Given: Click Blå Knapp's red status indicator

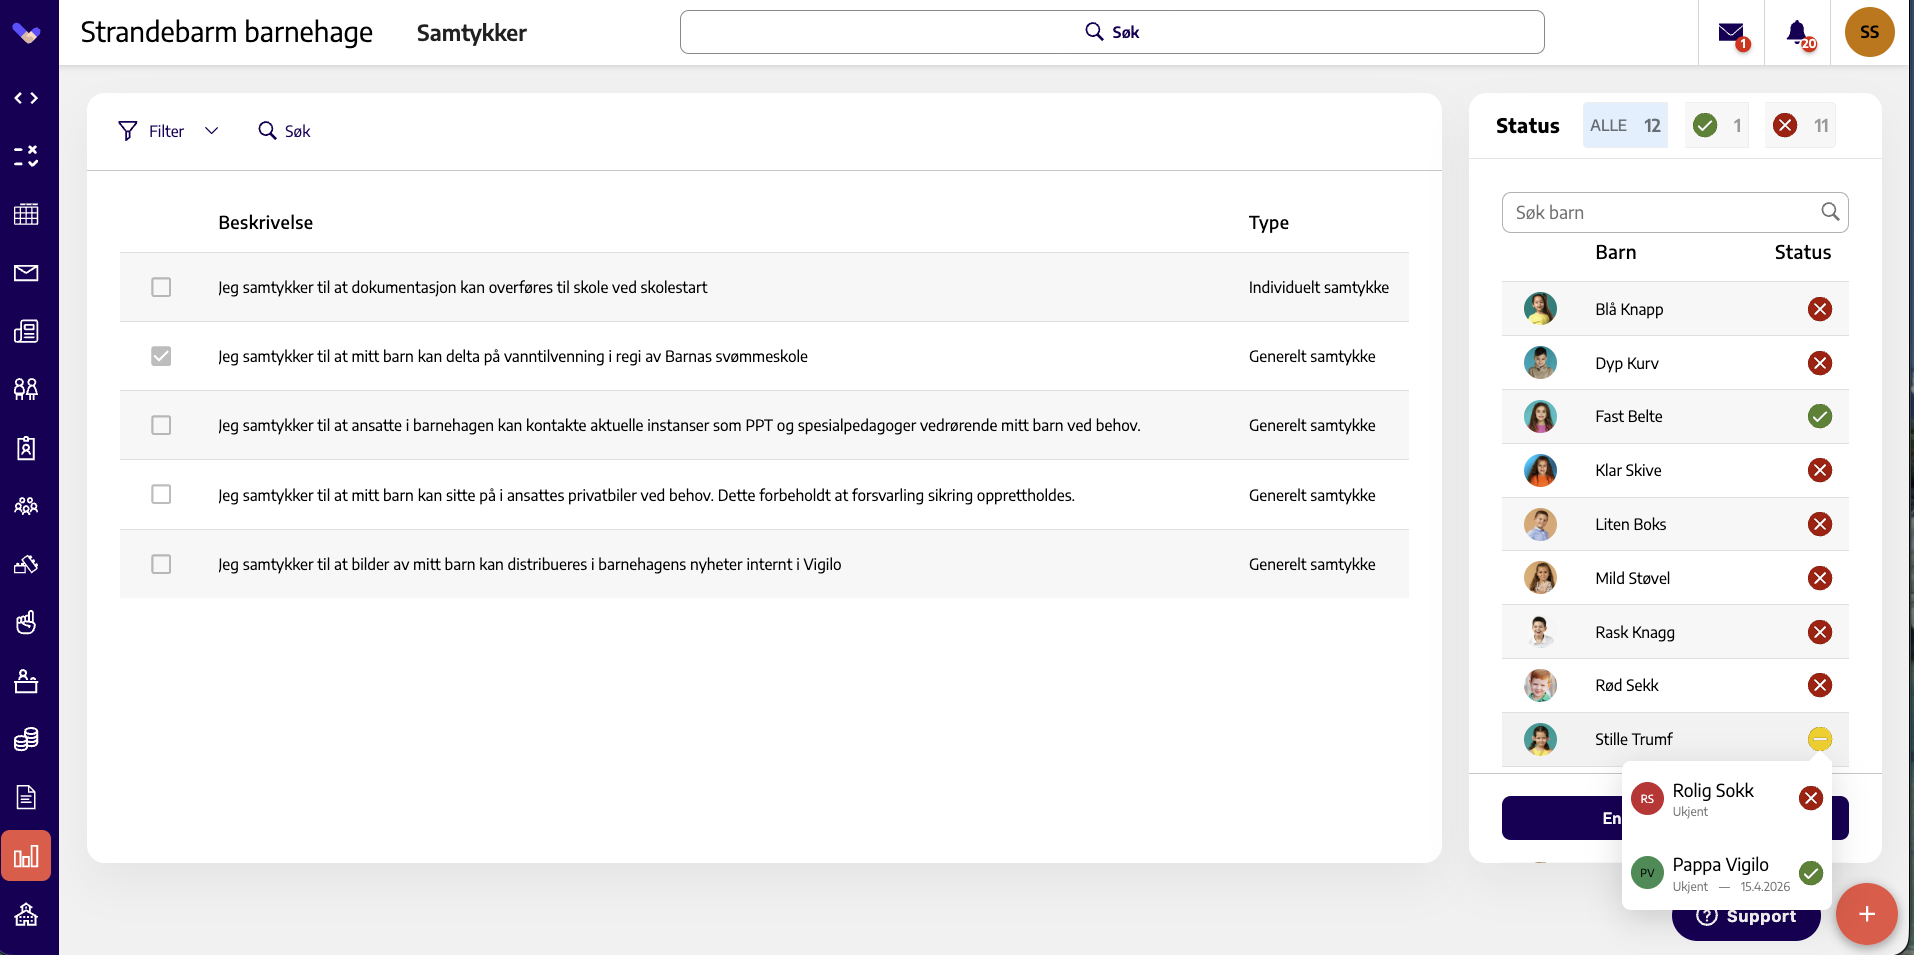Looking at the screenshot, I should pos(1820,309).
